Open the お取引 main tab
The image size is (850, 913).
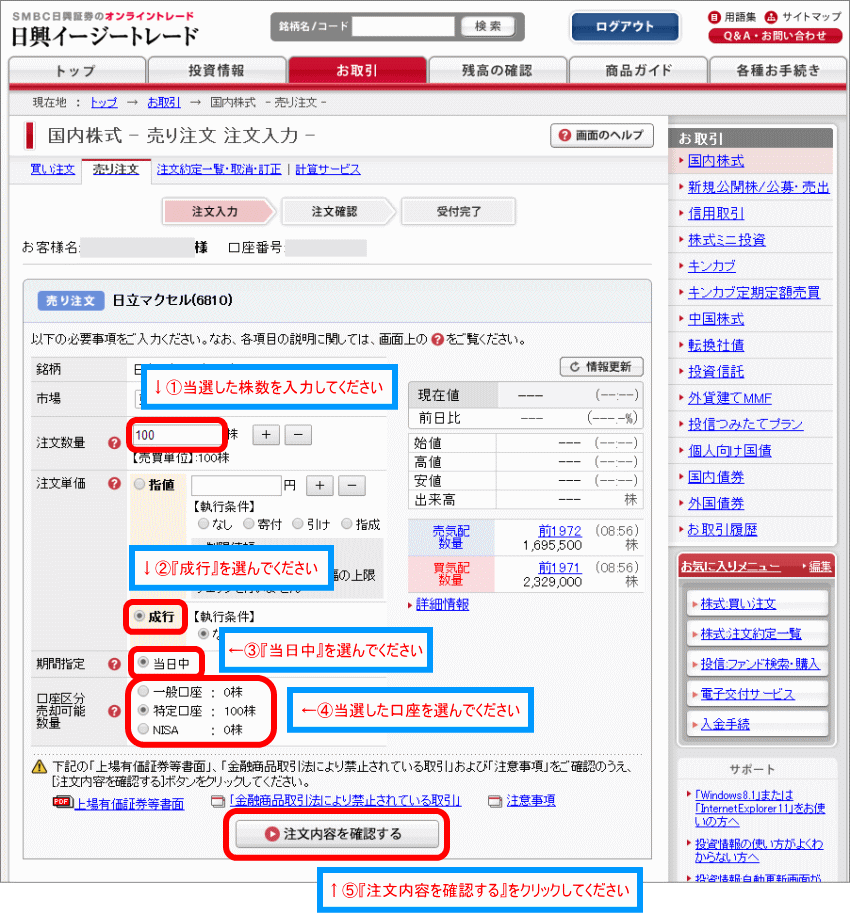click(357, 70)
